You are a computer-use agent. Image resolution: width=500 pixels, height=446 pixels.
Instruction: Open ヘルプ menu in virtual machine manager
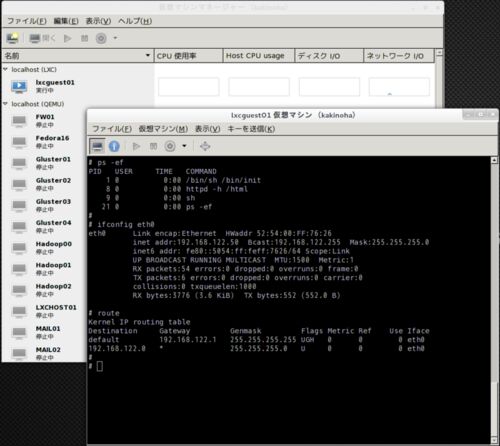click(135, 21)
